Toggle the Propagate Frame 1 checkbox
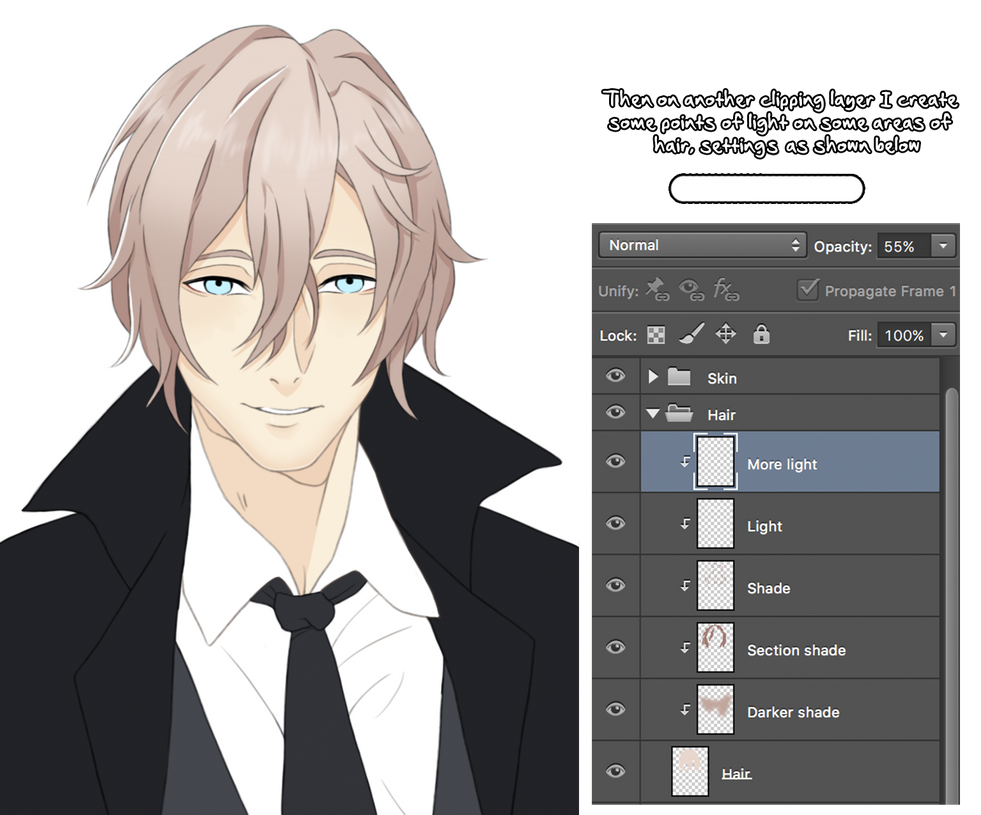Screen dimensions: 981x815 tap(808, 289)
